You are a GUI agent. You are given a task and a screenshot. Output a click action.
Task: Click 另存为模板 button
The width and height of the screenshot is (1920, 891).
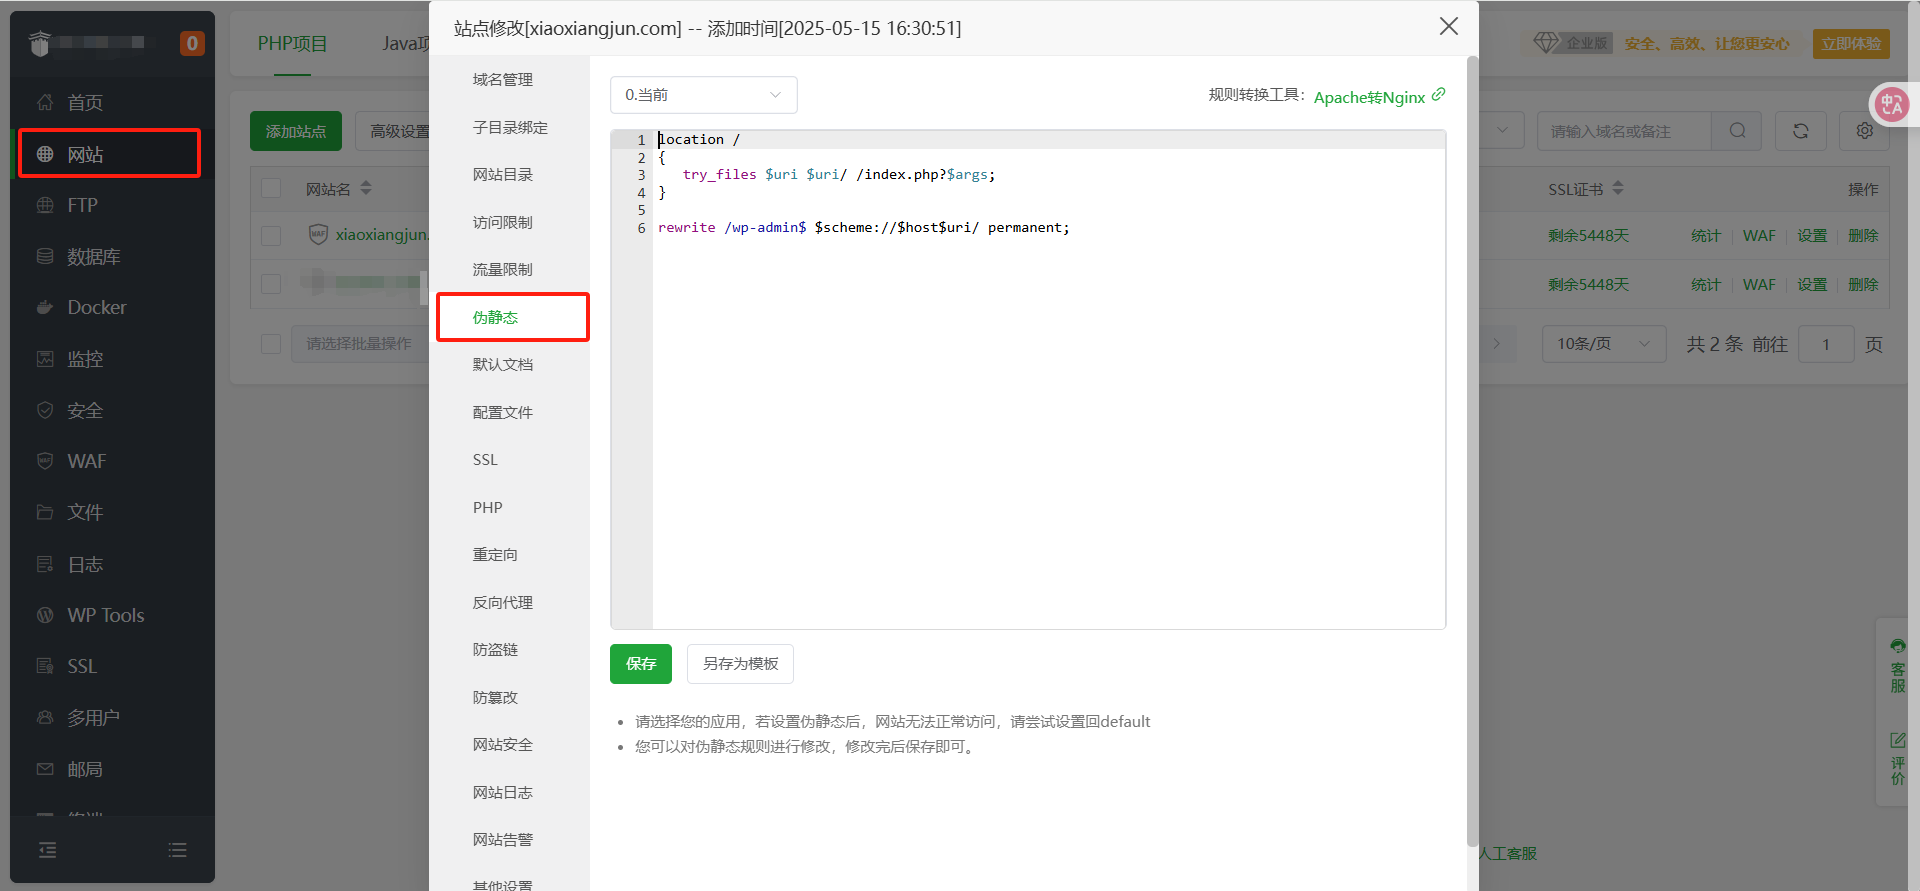coord(740,664)
